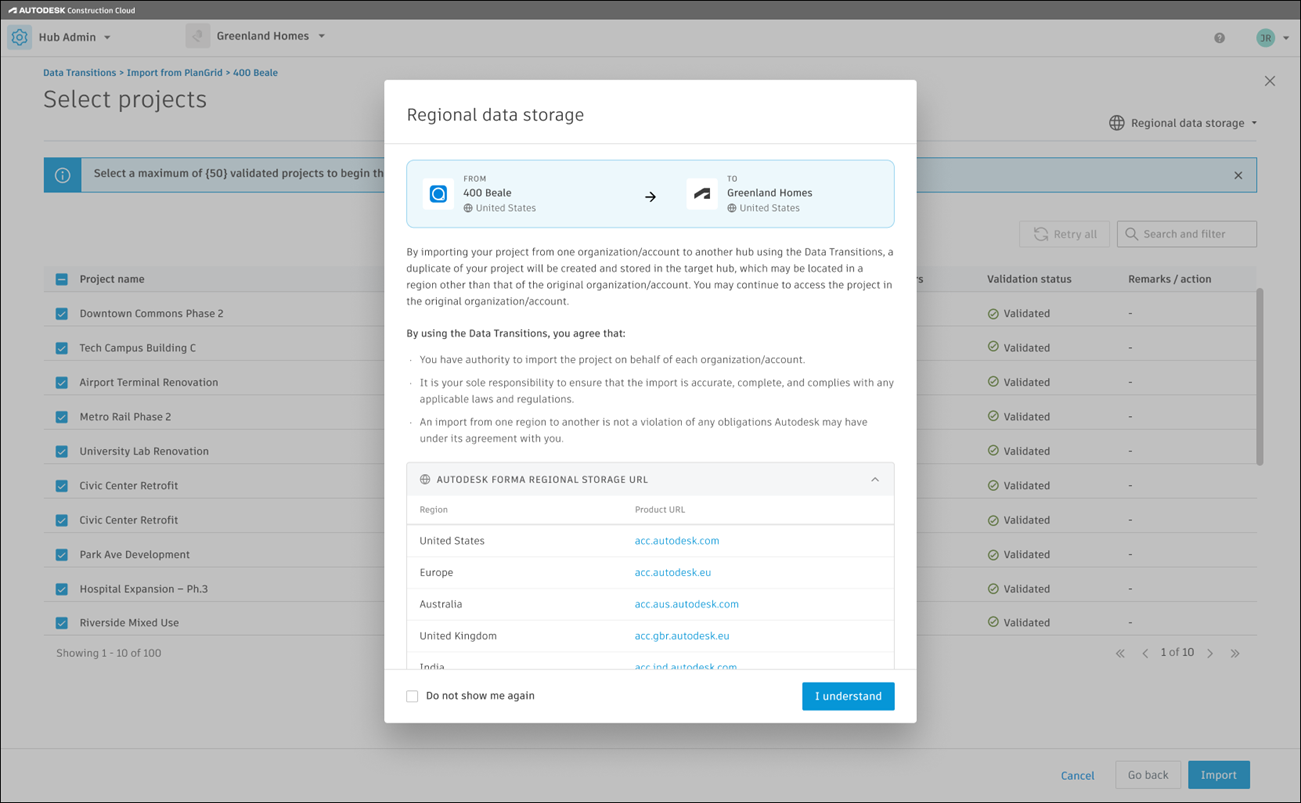Image resolution: width=1301 pixels, height=803 pixels.
Task: Click the validated check icon for Tech Campus Building C
Action: [993, 347]
